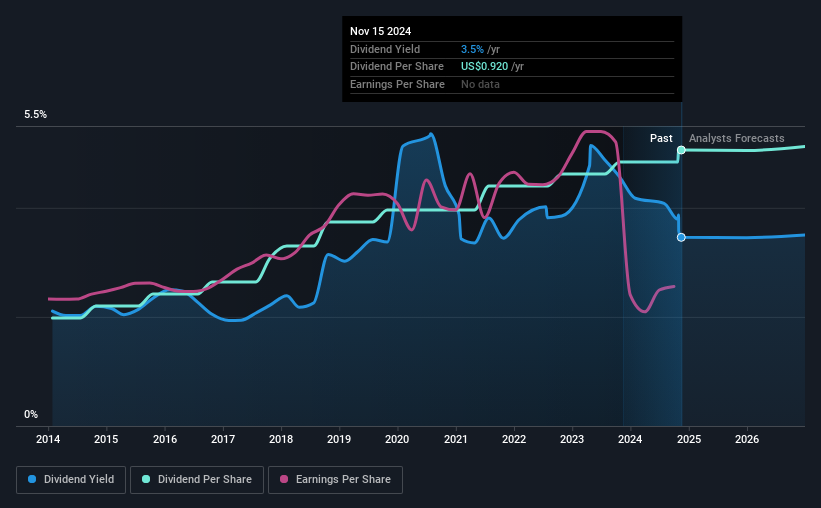Click the teal Dividend Per Share data point marker
The image size is (821, 508).
pyautogui.click(x=681, y=150)
